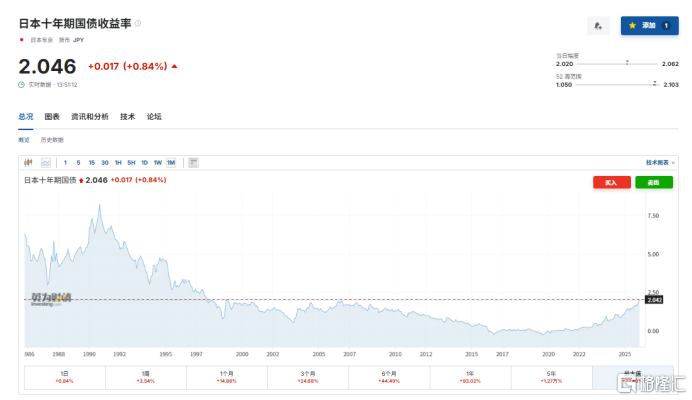692x400 pixels.
Task: Open the news display options icon
Action: (x=193, y=162)
